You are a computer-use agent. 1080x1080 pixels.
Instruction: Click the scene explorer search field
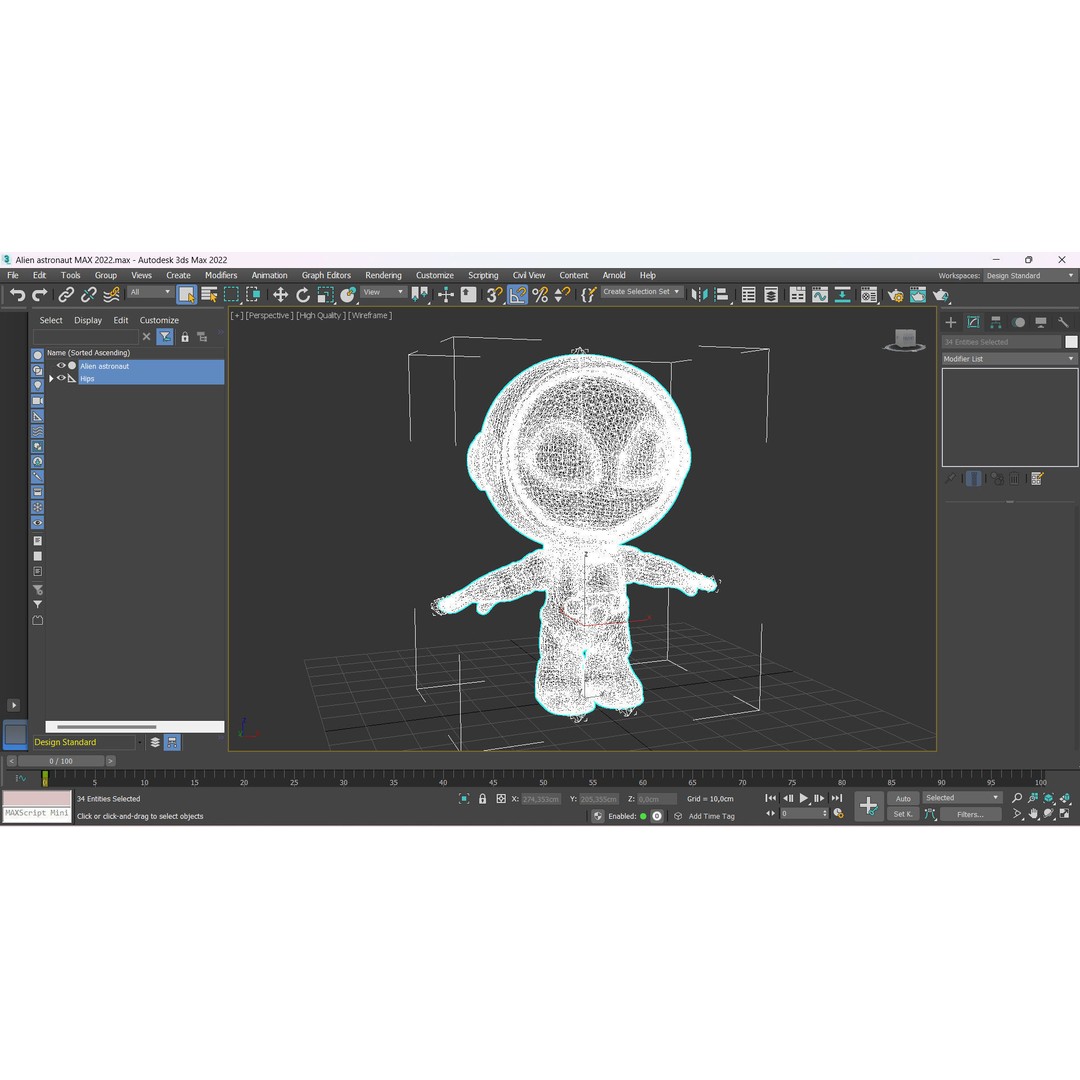[85, 337]
